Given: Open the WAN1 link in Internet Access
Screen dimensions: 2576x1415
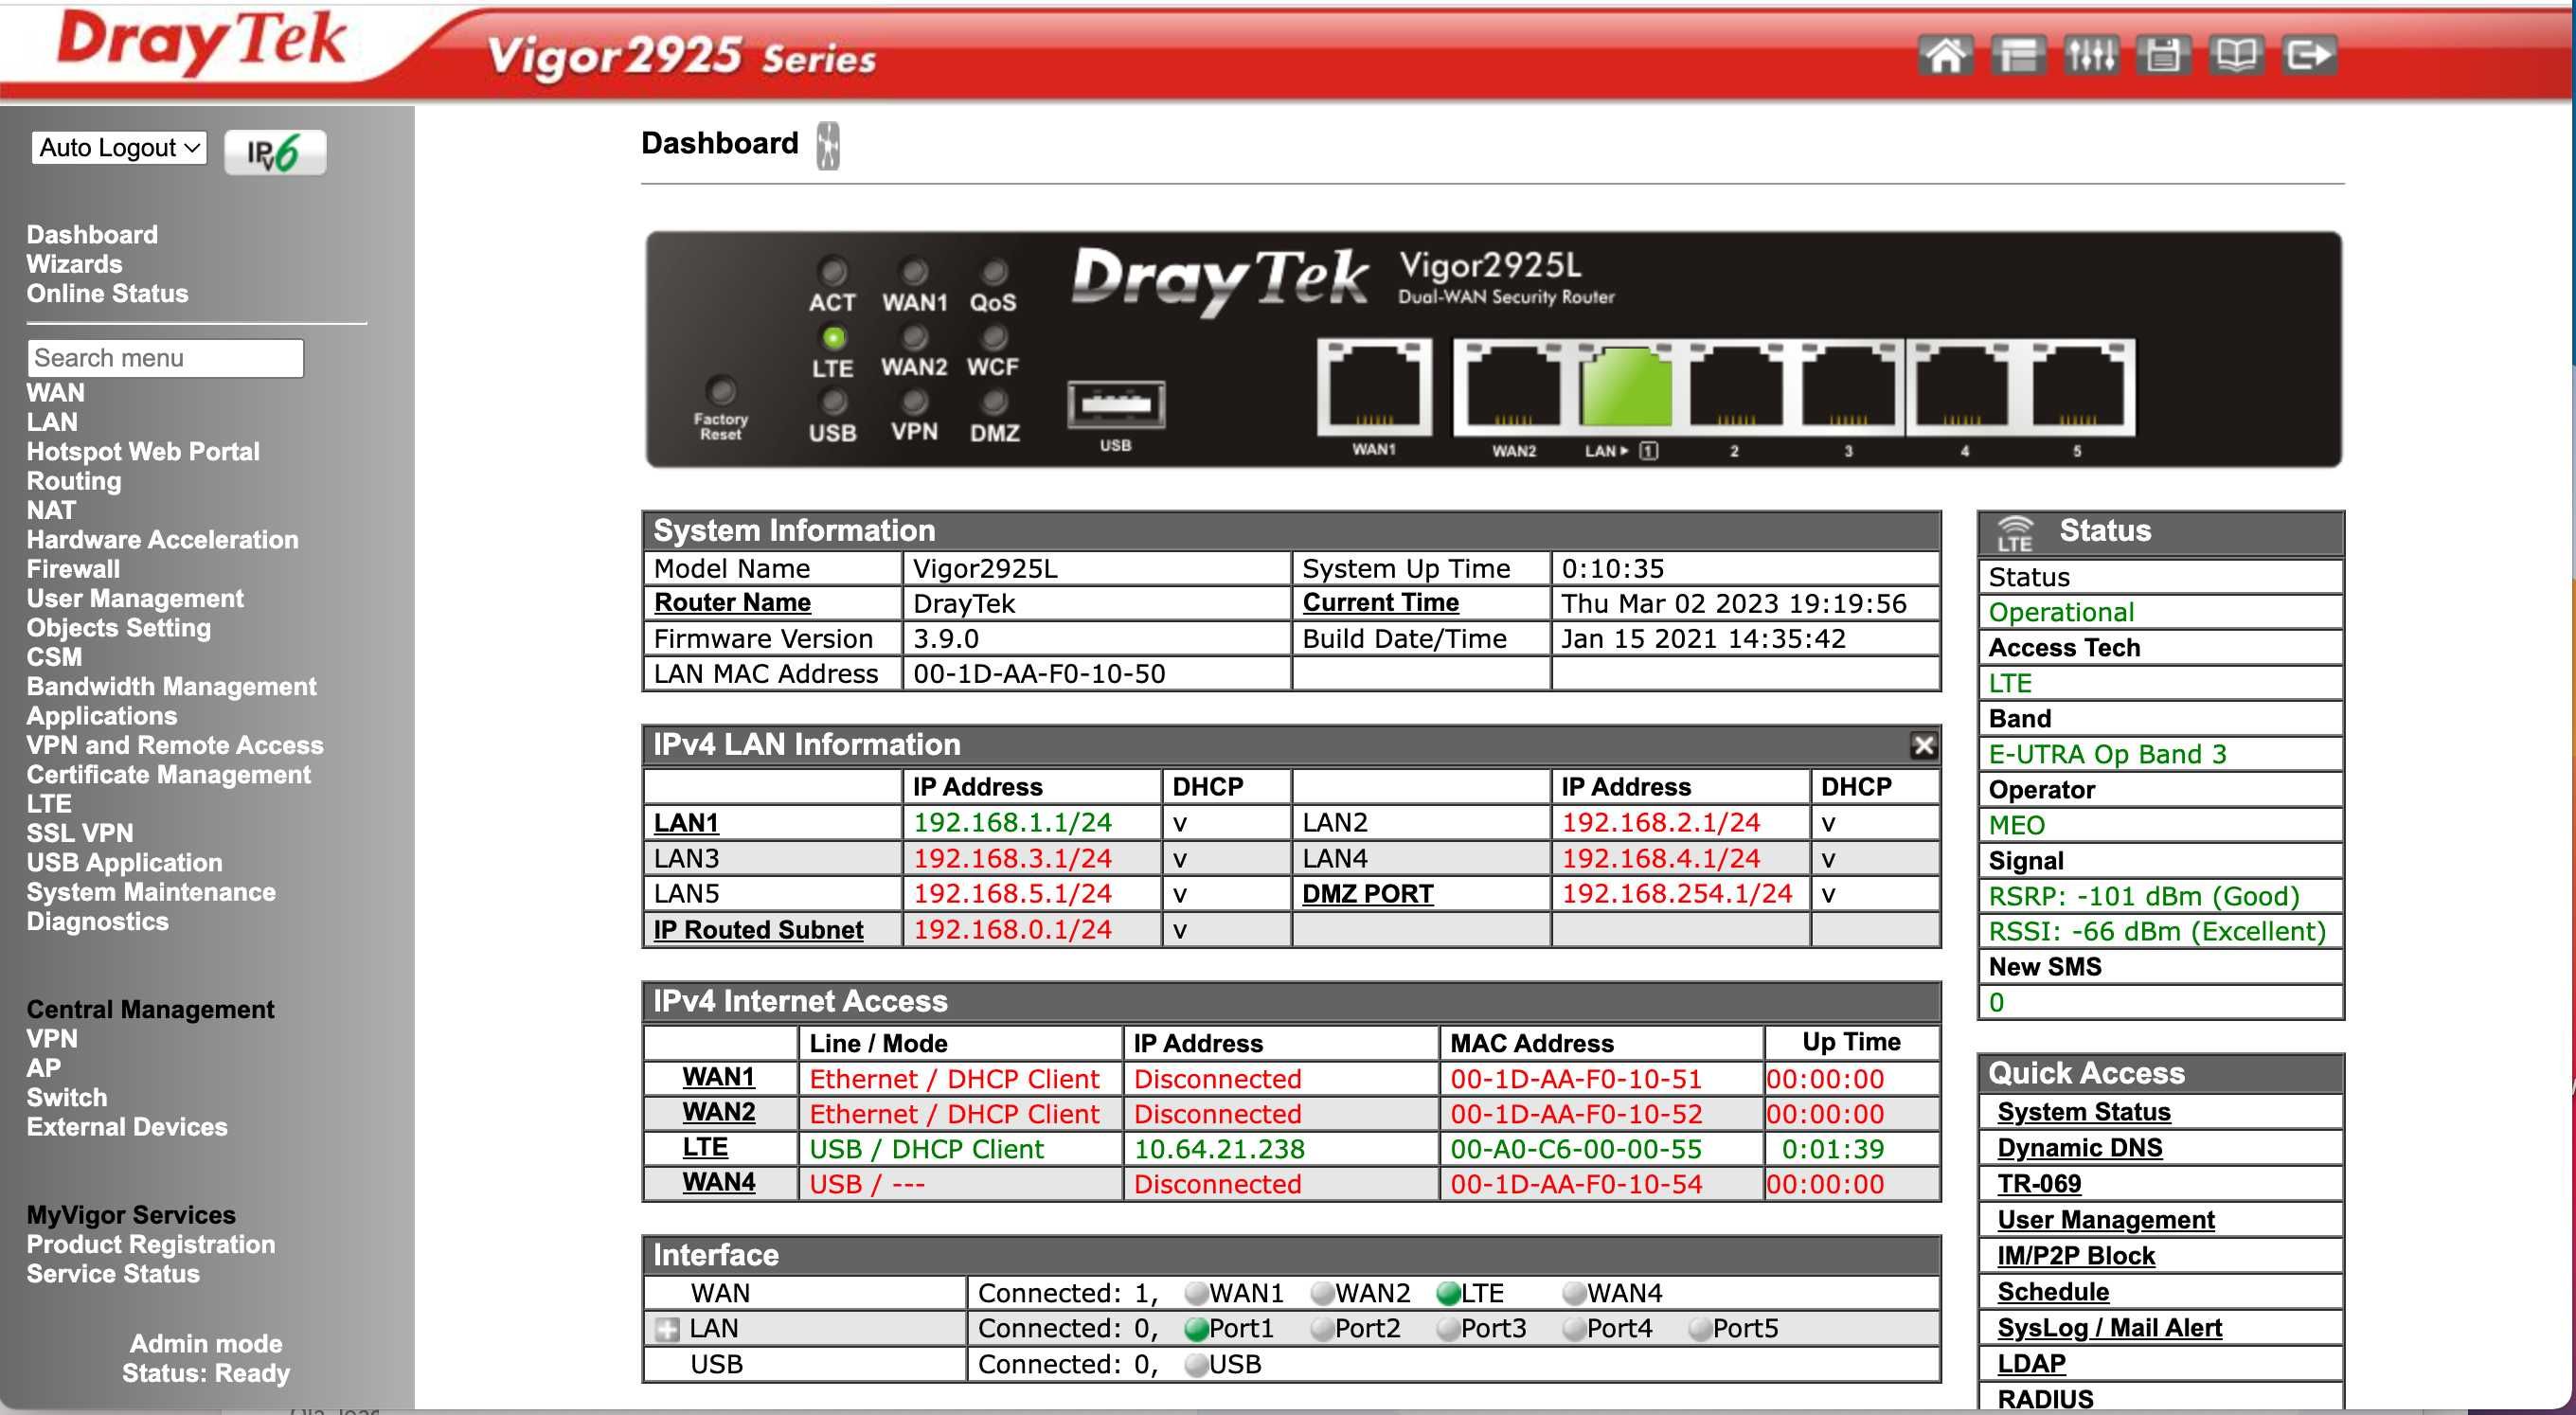Looking at the screenshot, I should coord(718,1077).
